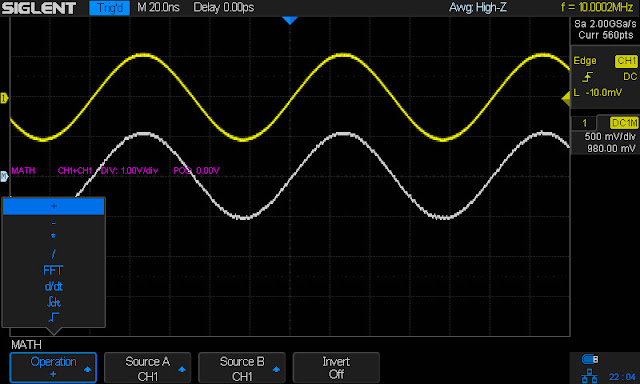640x384 pixels.
Task: Click the 22:04 clock display
Action: pos(622,376)
